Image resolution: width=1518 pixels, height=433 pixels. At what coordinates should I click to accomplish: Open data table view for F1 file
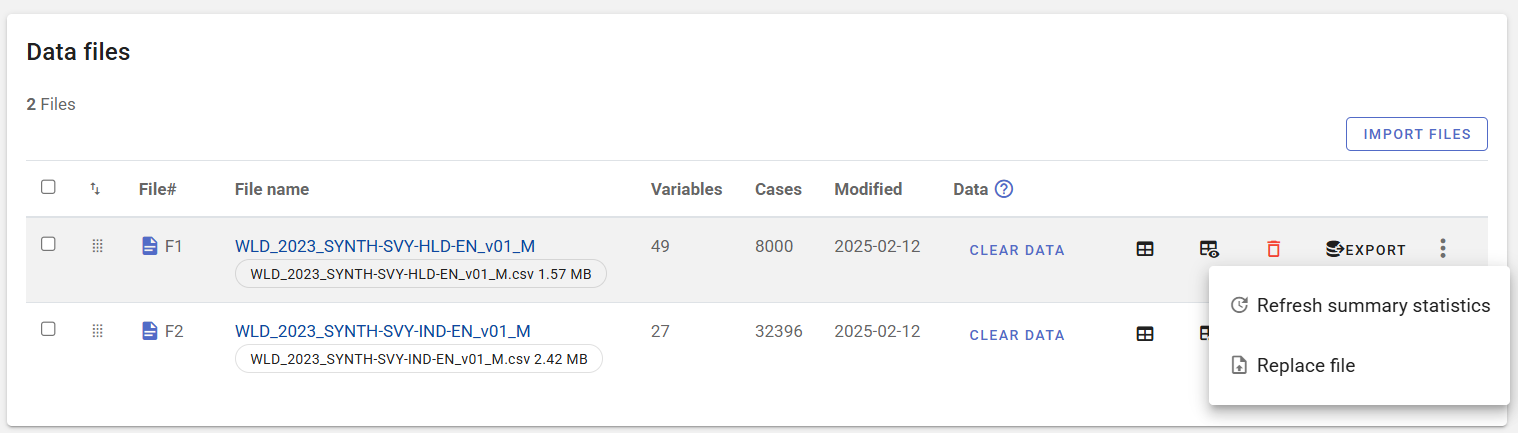1145,249
